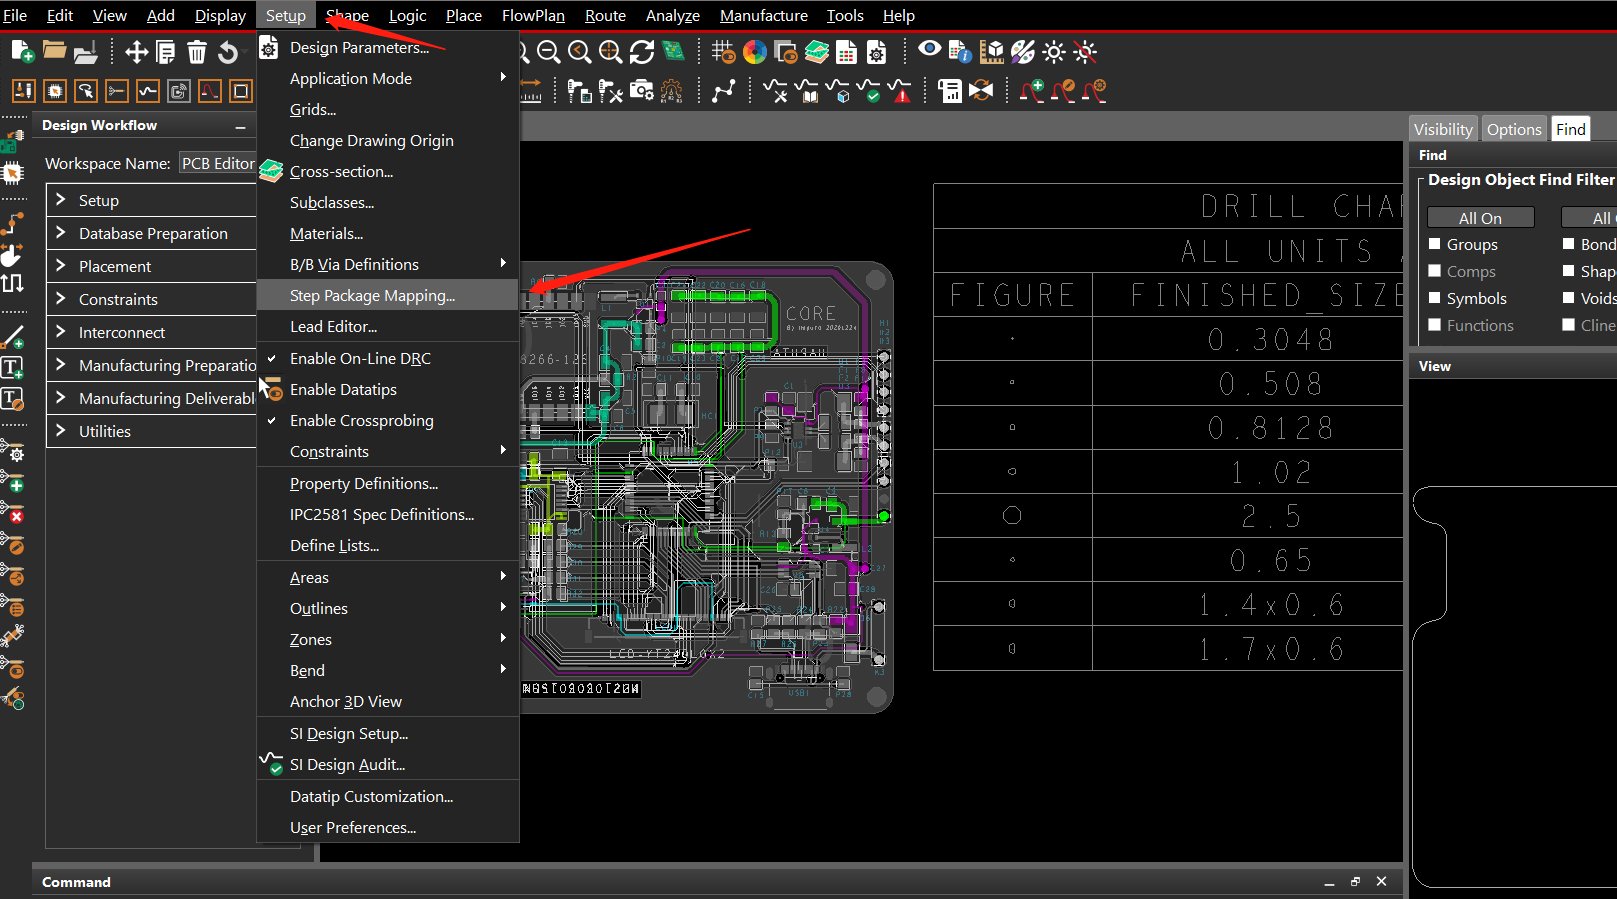Float the Command panel window
The width and height of the screenshot is (1617, 899).
[x=1355, y=881]
